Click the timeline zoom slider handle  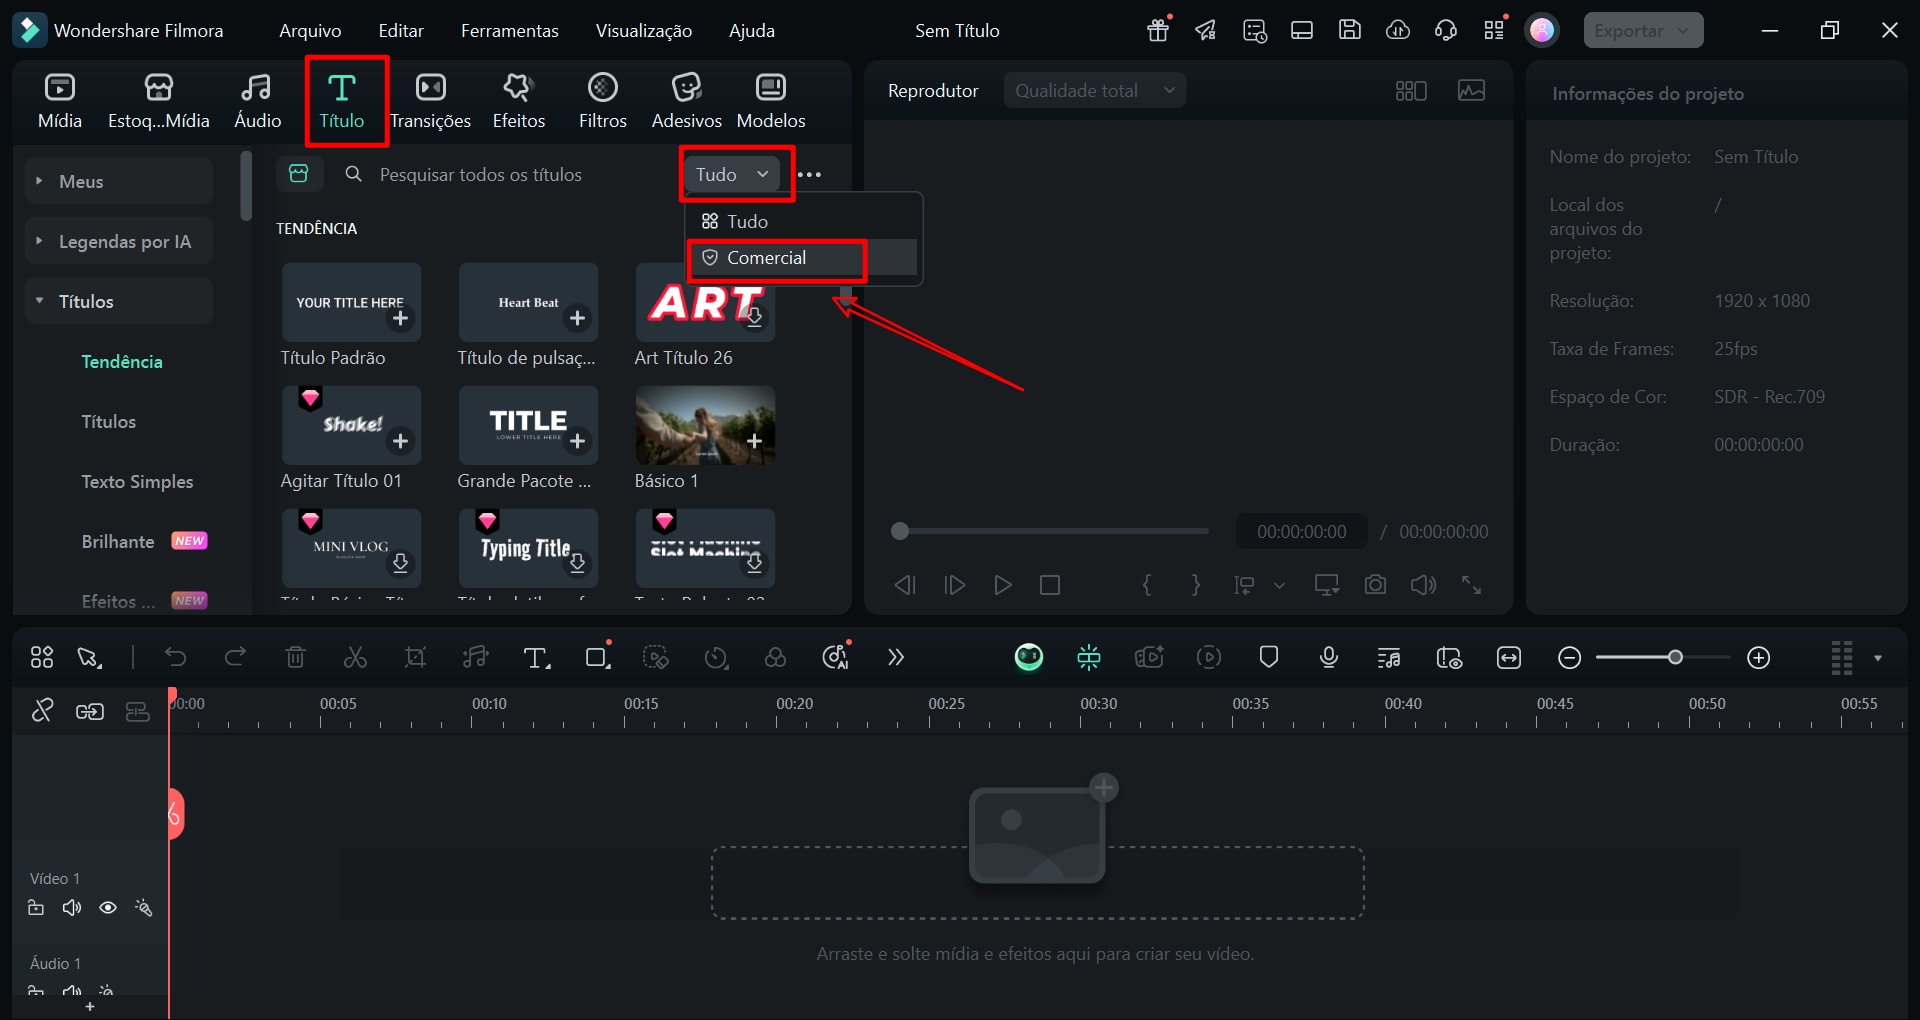click(1675, 657)
